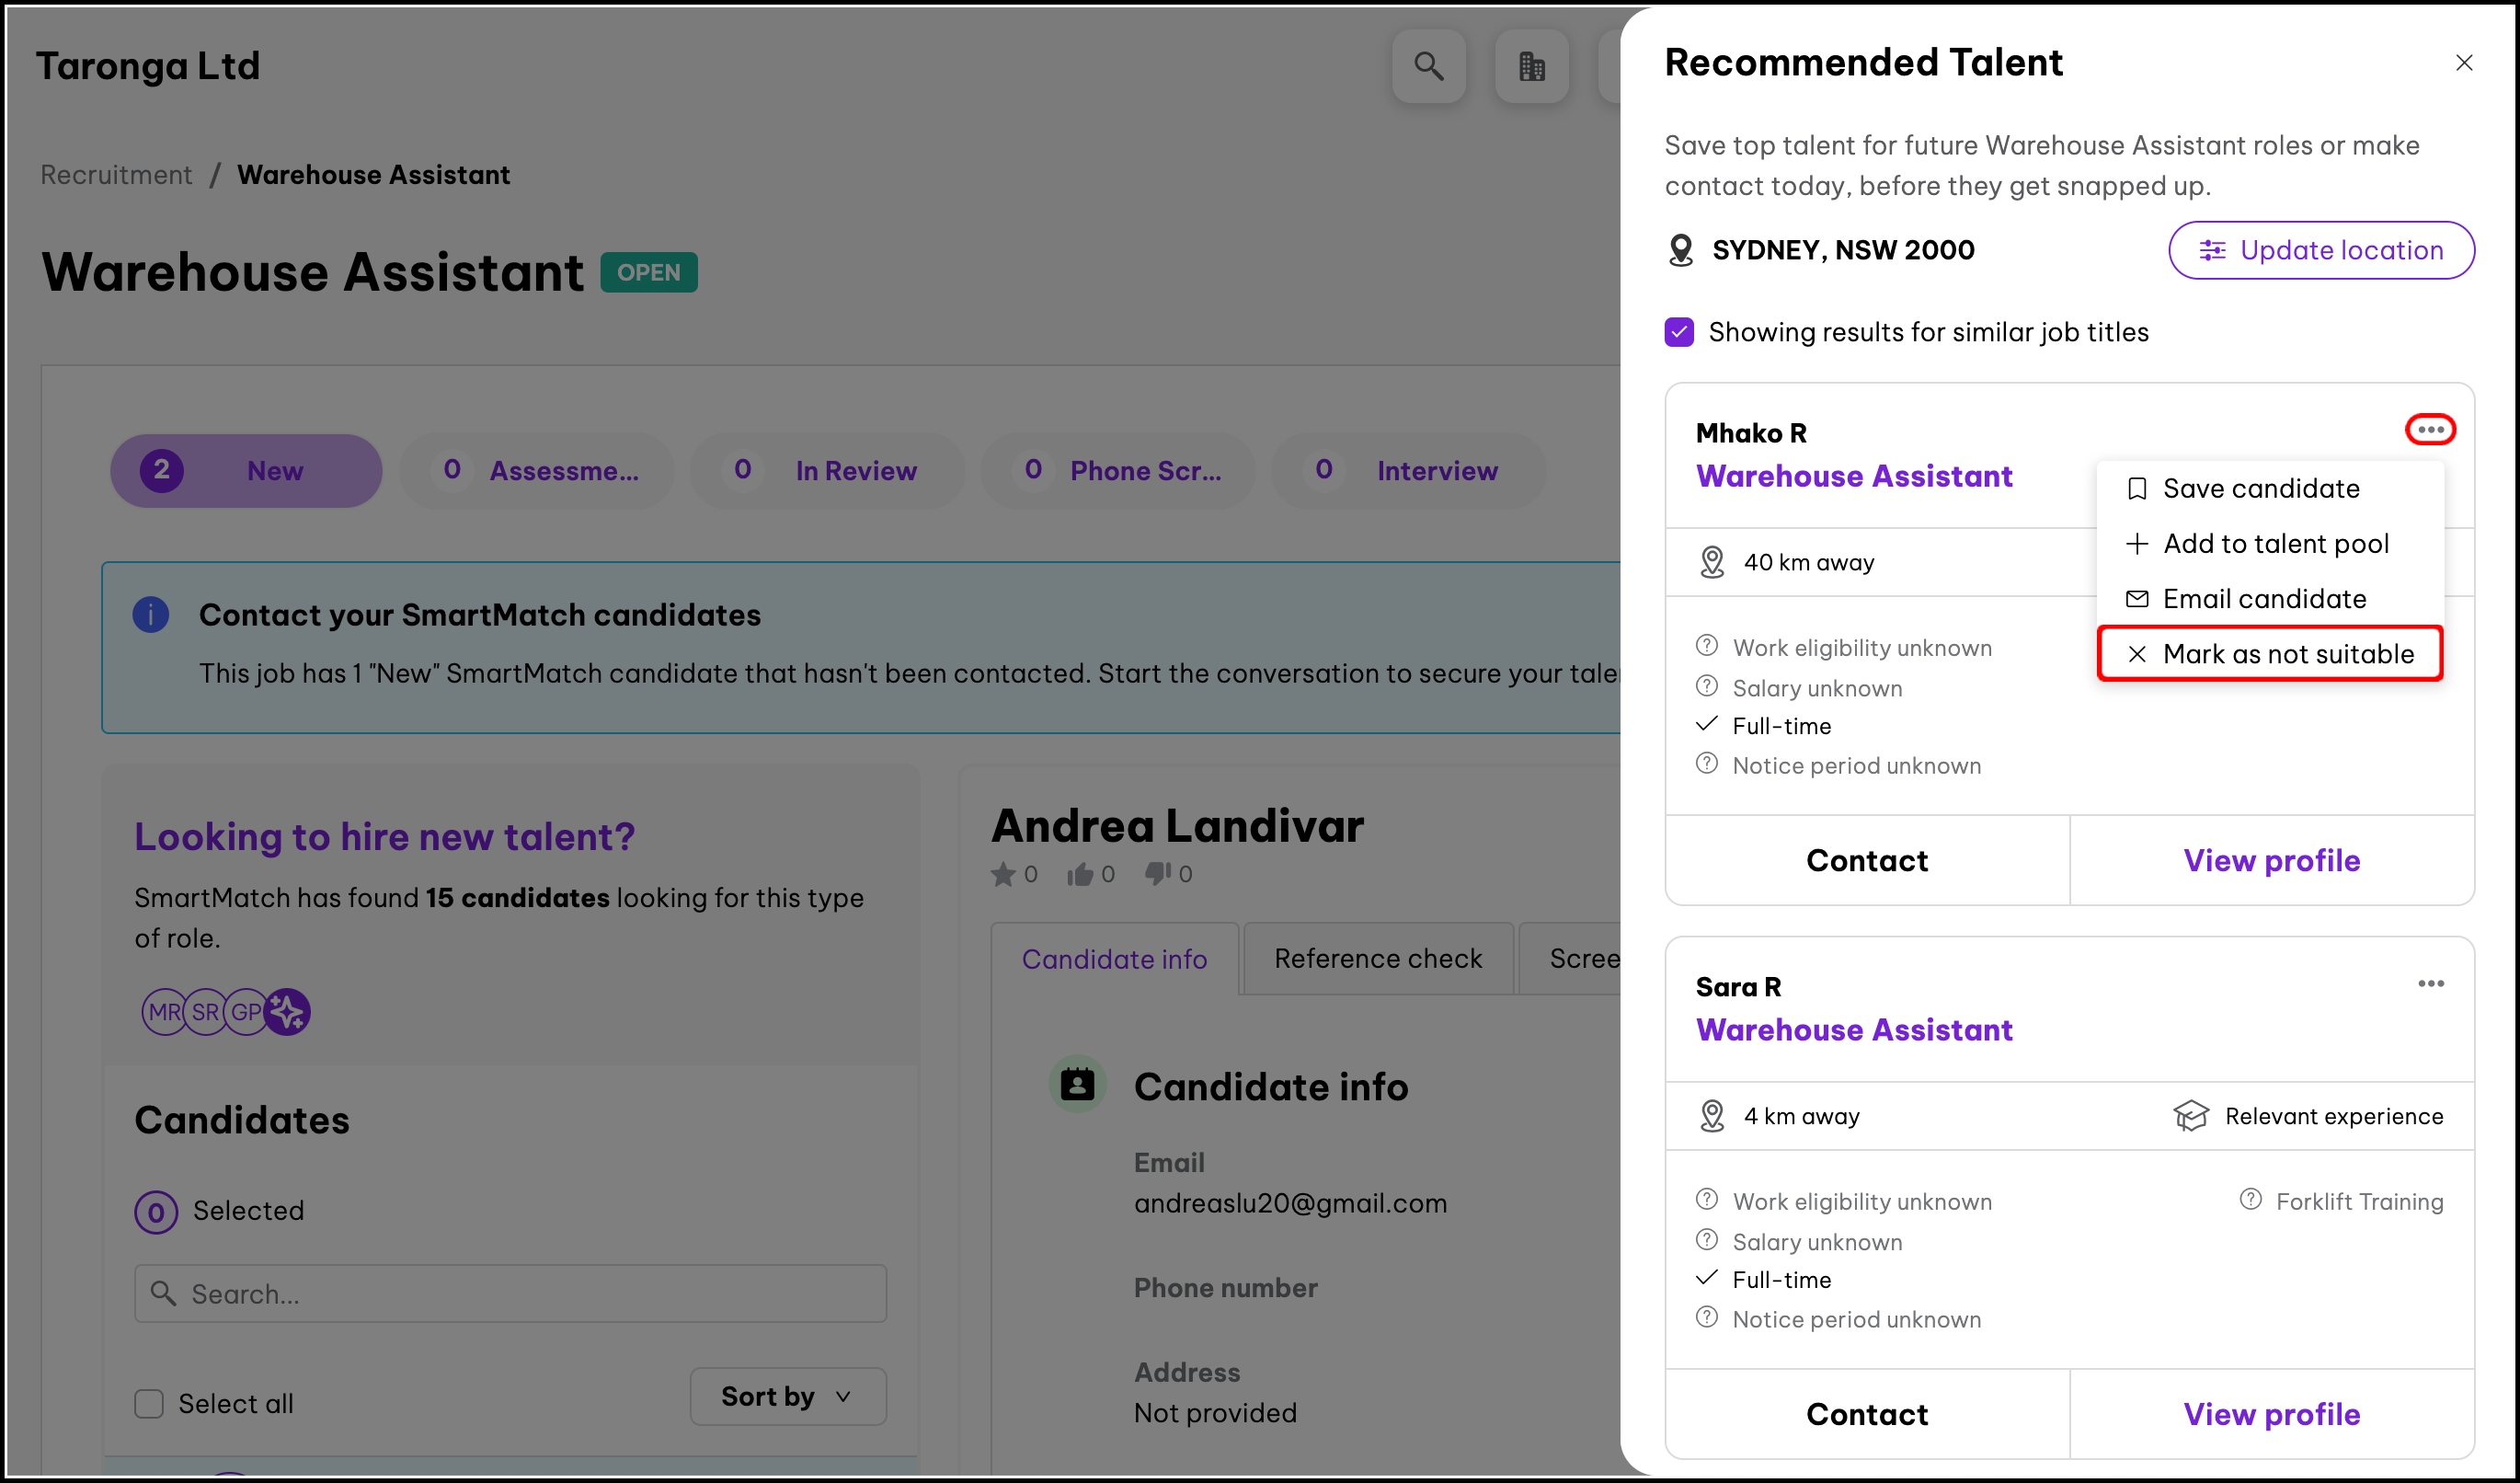Open View profile for Sara R
Image resolution: width=2520 pixels, height=1483 pixels.
coord(2271,1414)
